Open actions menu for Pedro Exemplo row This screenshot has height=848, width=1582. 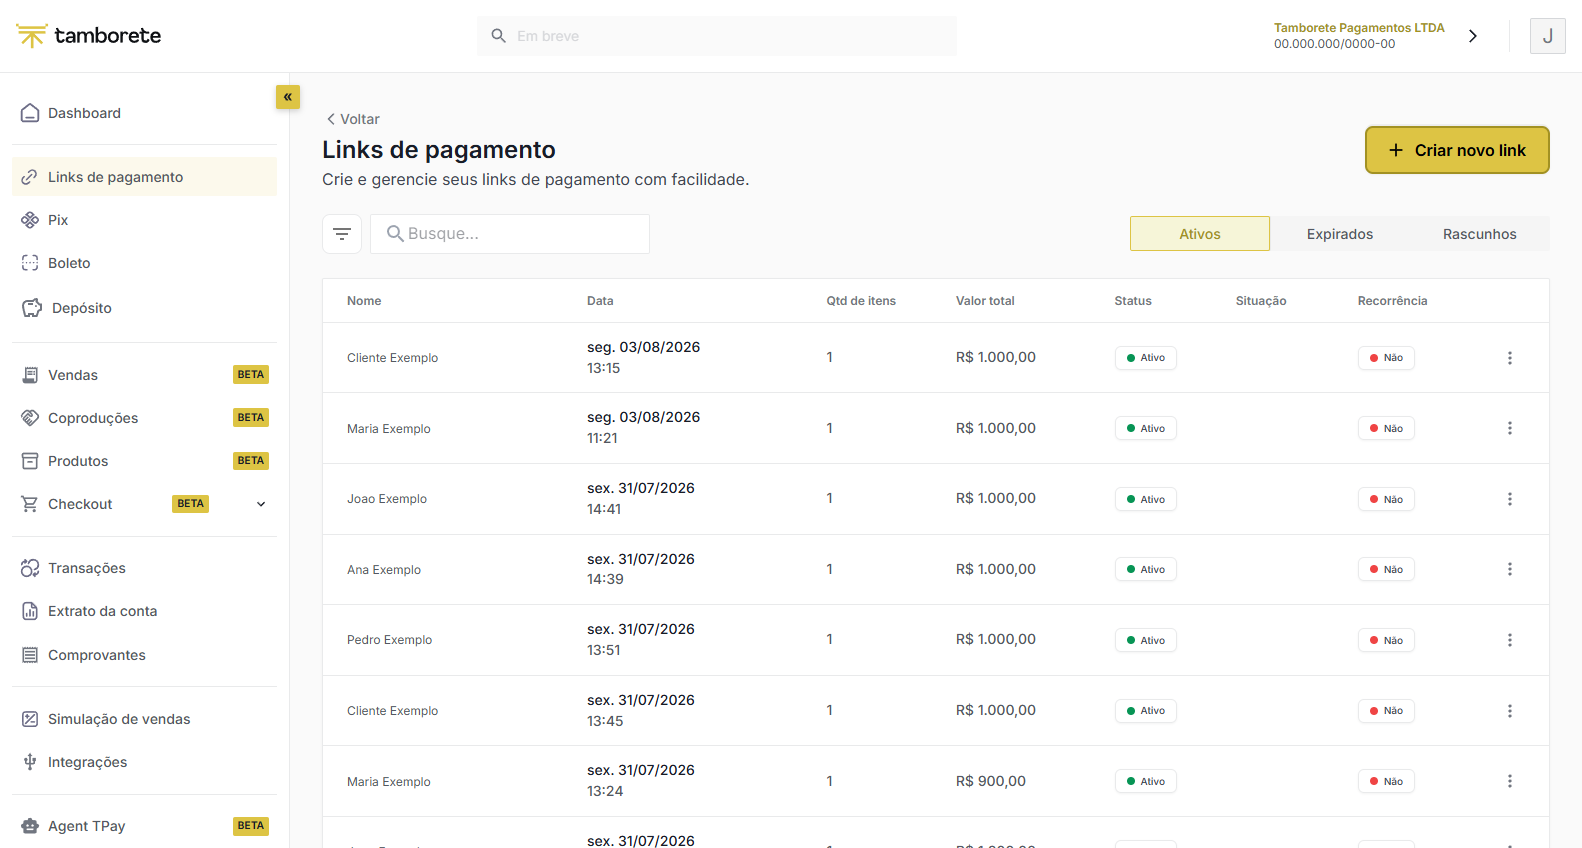click(1510, 640)
